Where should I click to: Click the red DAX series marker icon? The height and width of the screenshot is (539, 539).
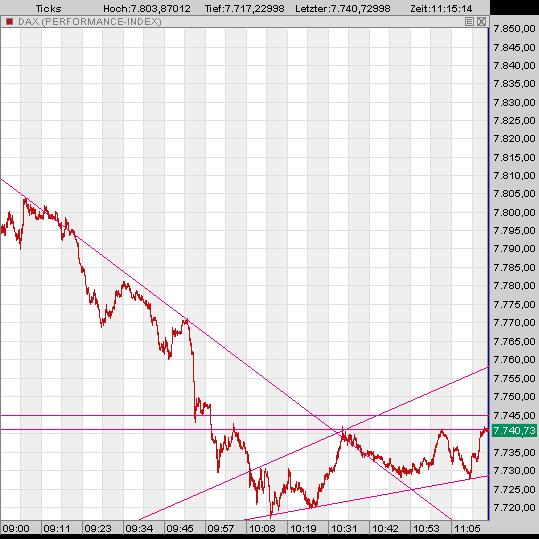[9, 22]
